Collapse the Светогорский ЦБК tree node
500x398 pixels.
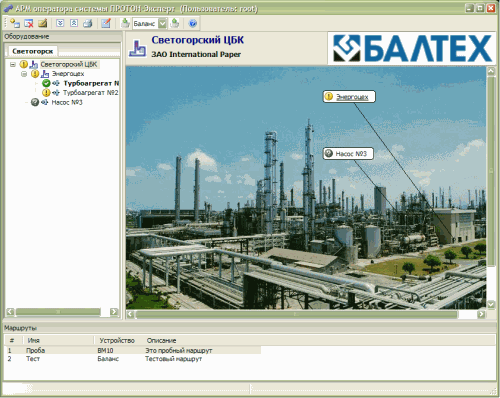[x=13, y=64]
